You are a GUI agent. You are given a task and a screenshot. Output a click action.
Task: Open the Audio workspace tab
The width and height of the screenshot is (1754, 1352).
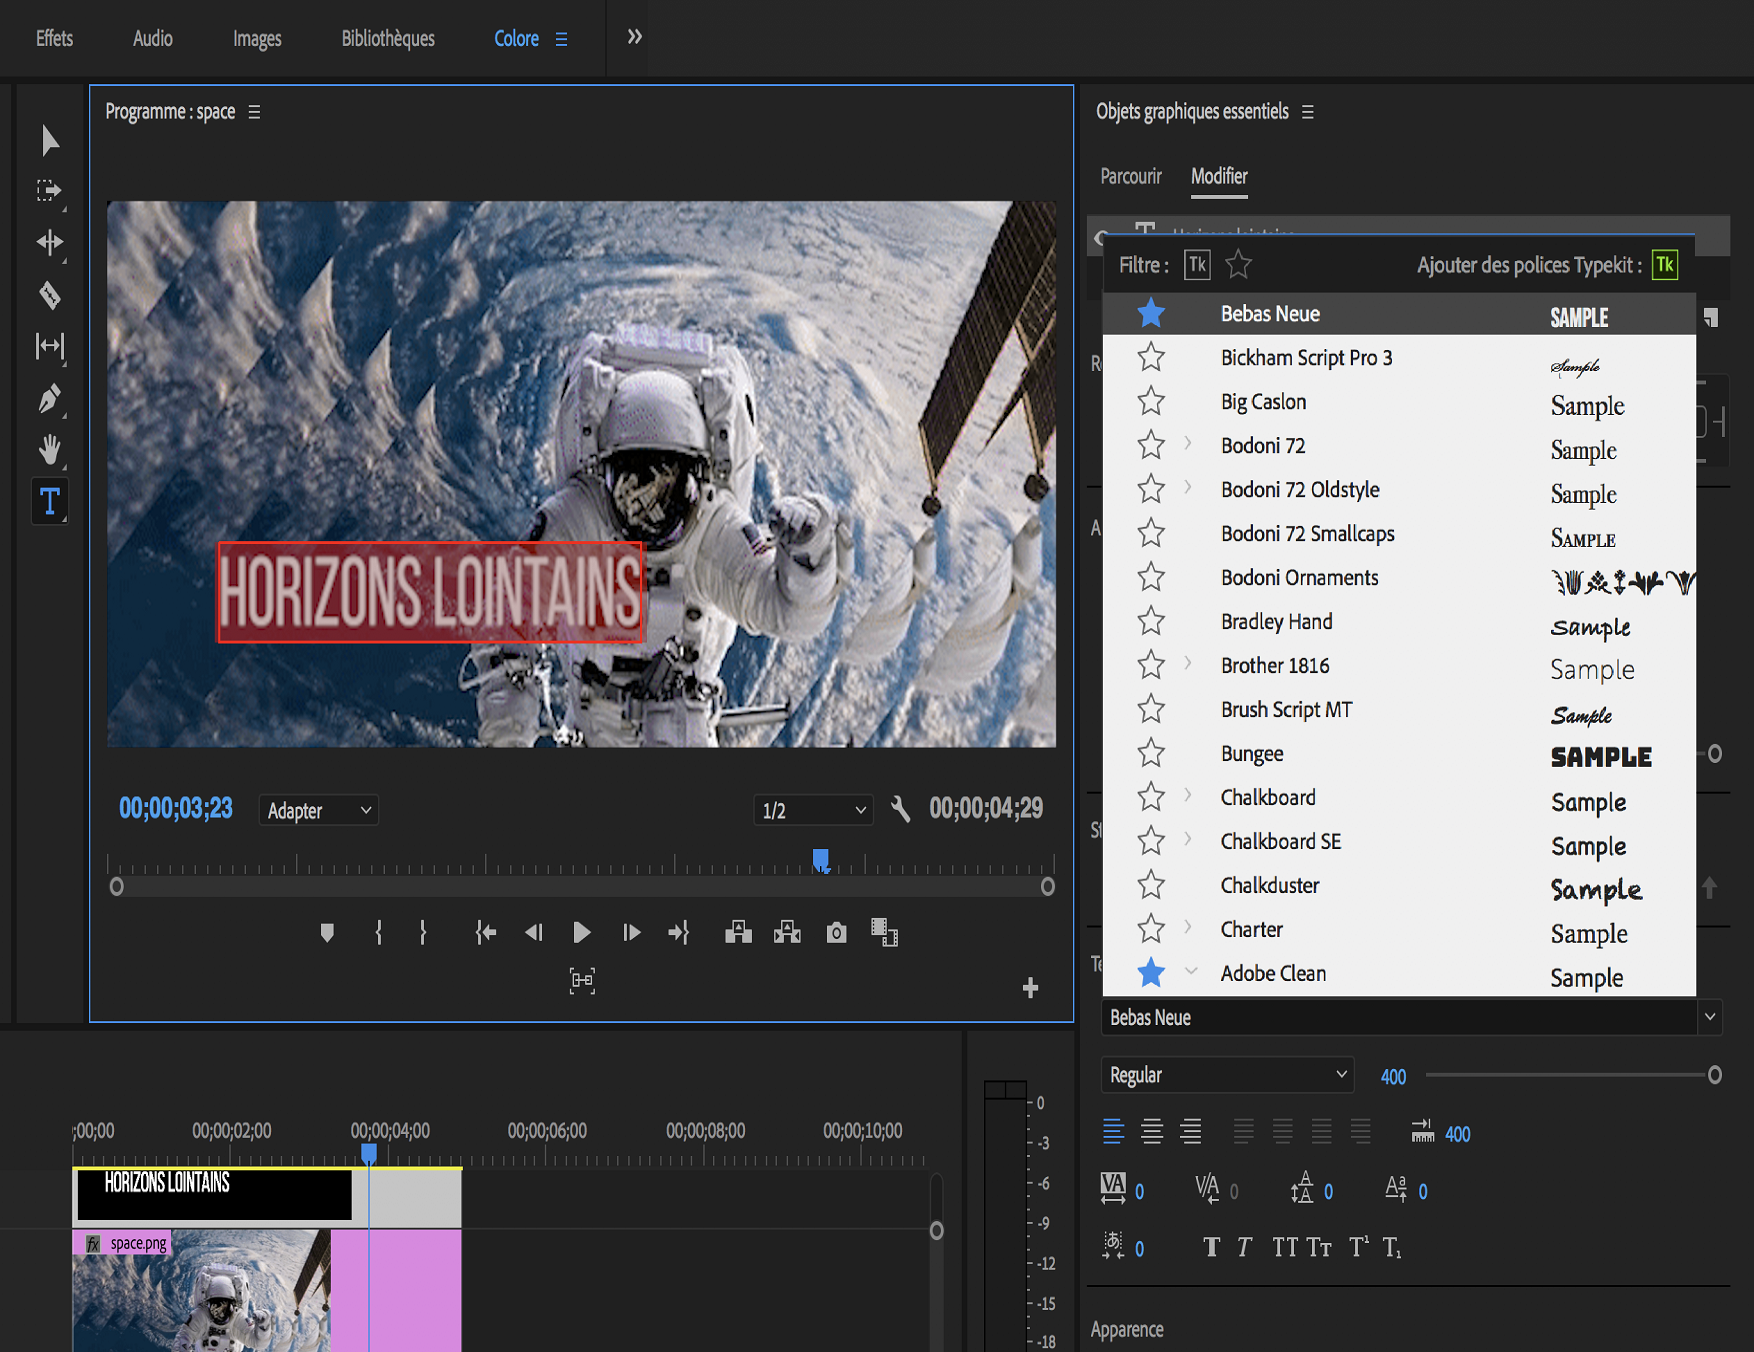tap(152, 39)
